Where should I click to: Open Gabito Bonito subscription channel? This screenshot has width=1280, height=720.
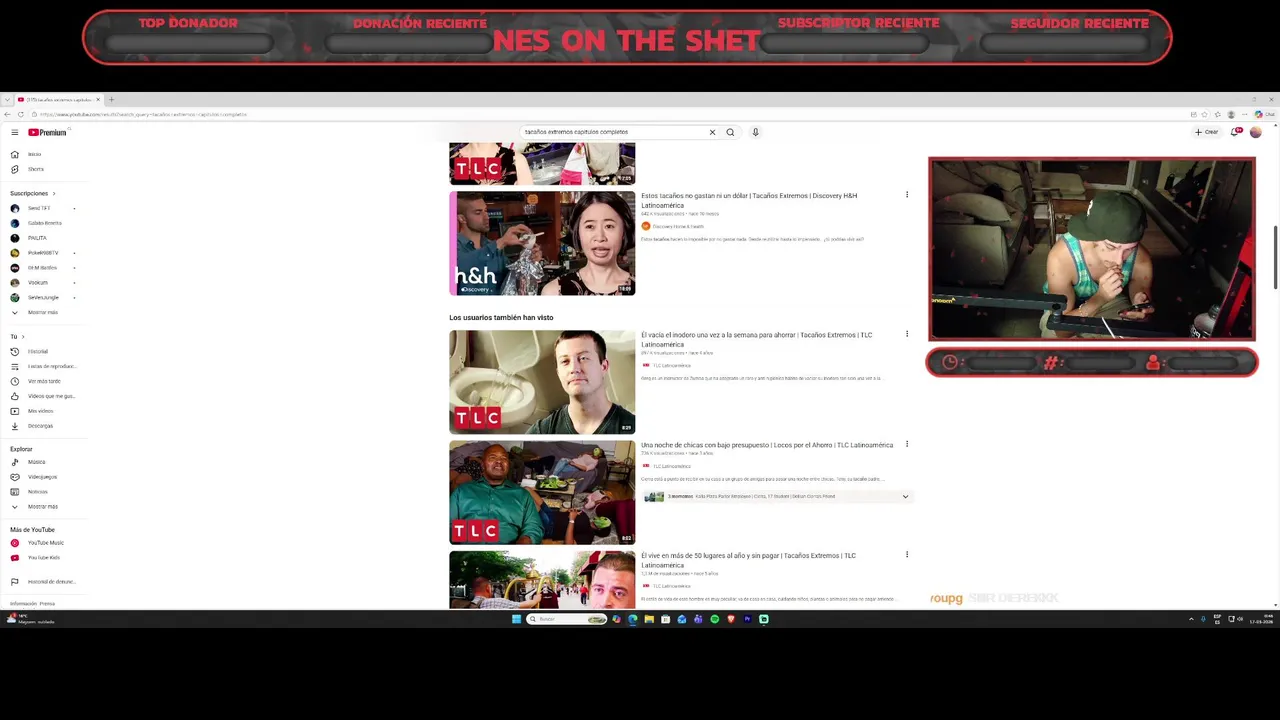click(43, 223)
